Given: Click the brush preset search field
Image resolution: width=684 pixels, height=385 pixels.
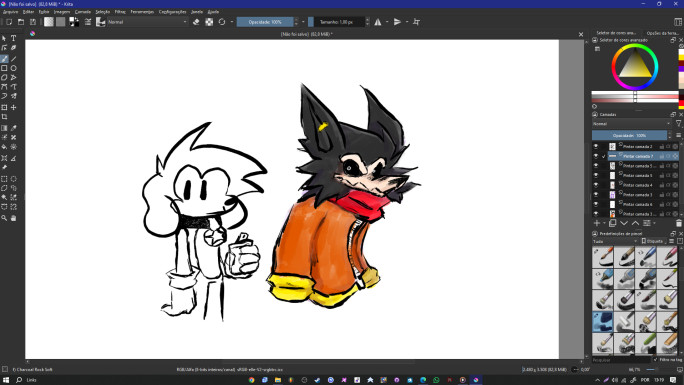Looking at the screenshot, I should click(x=621, y=360).
